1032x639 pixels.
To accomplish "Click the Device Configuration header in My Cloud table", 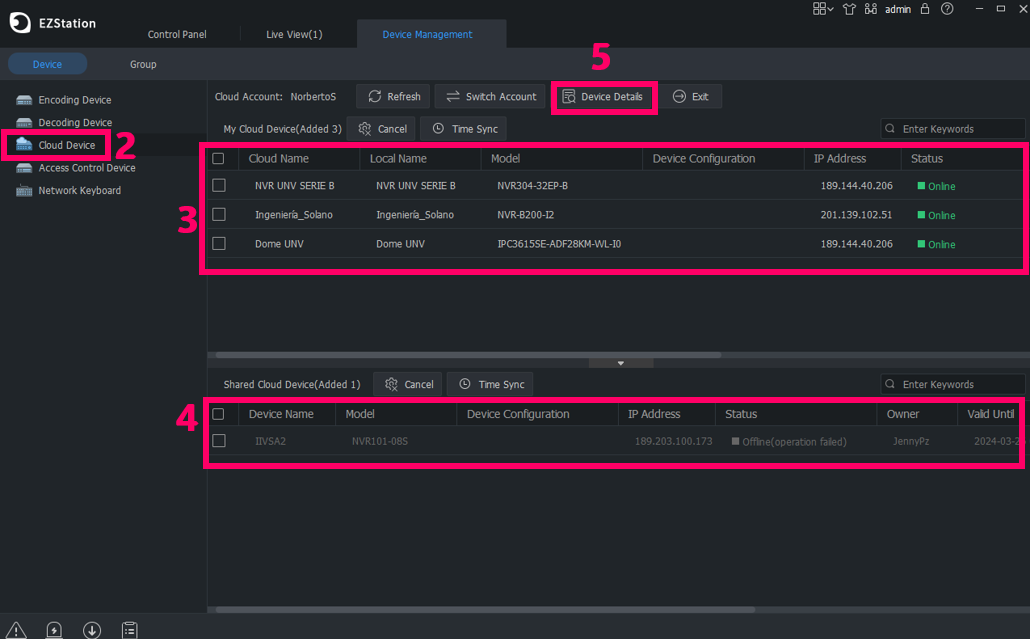I will point(704,159).
